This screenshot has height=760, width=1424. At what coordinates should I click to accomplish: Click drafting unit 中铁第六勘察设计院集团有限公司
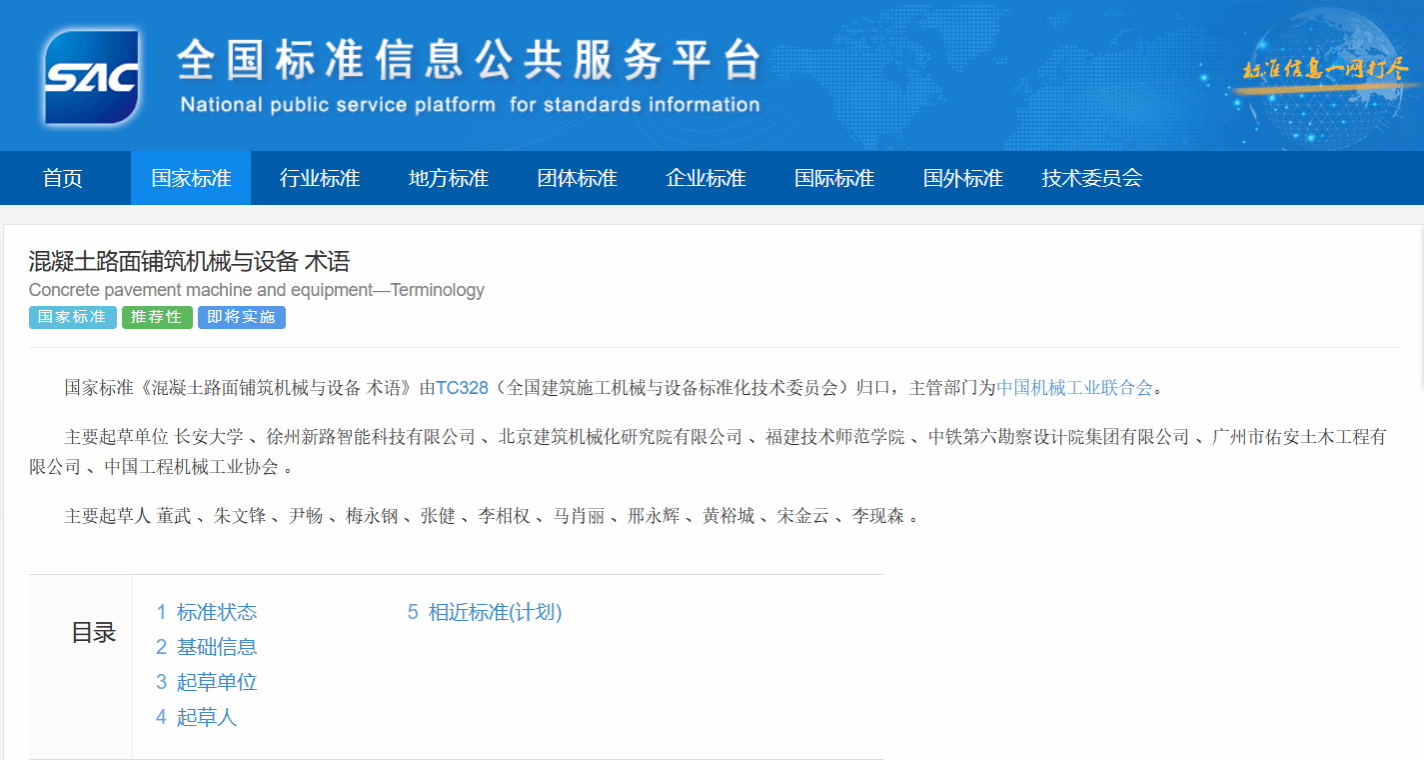tap(1059, 437)
